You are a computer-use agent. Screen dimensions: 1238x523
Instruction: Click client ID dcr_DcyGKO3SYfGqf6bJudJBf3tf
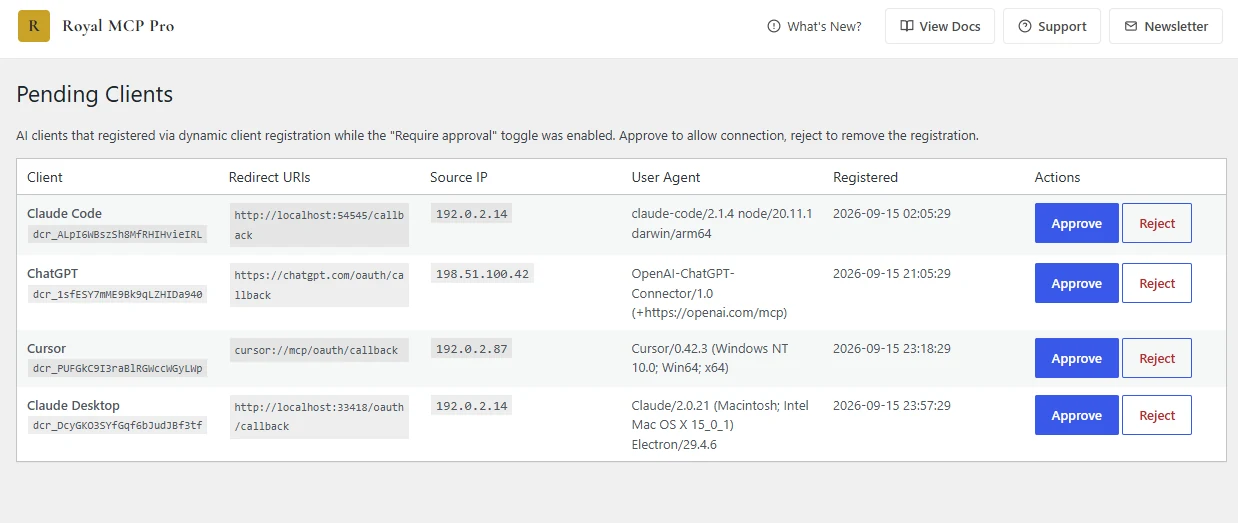pos(117,425)
